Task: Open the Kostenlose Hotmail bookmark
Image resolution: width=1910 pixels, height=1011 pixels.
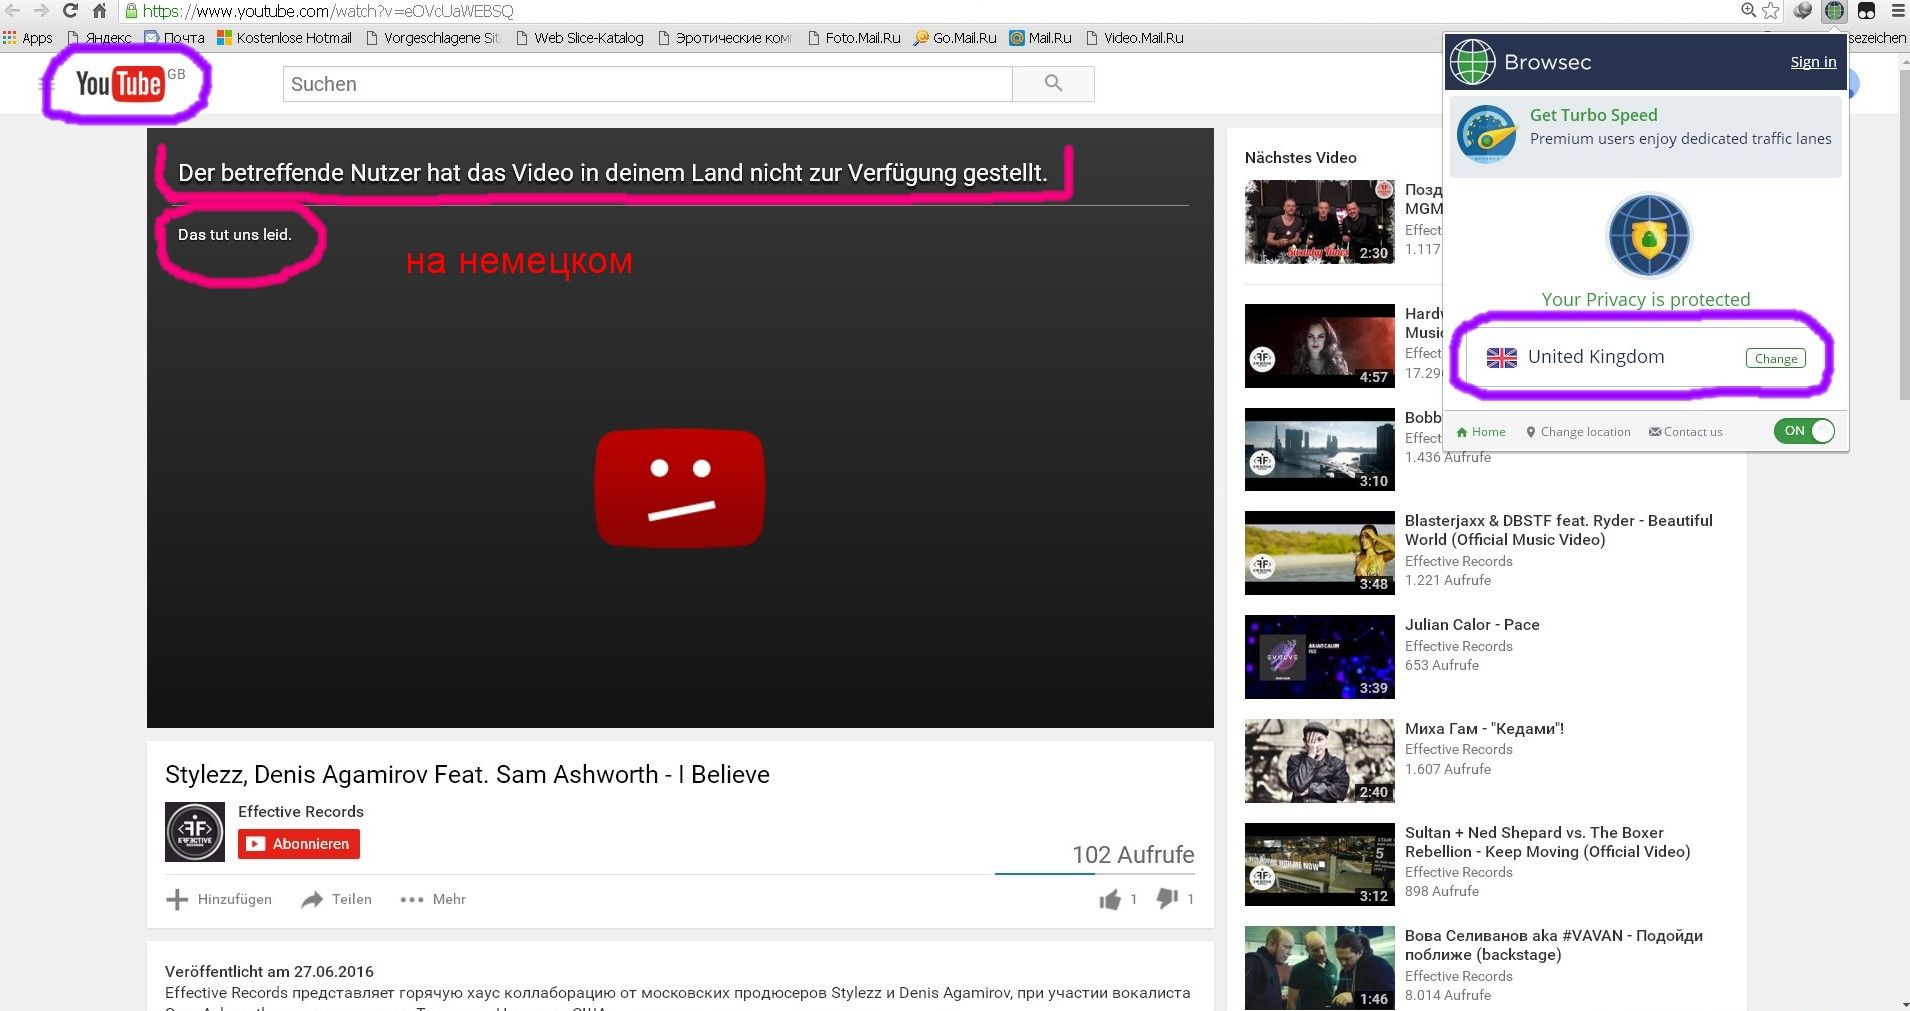Action: 285,38
